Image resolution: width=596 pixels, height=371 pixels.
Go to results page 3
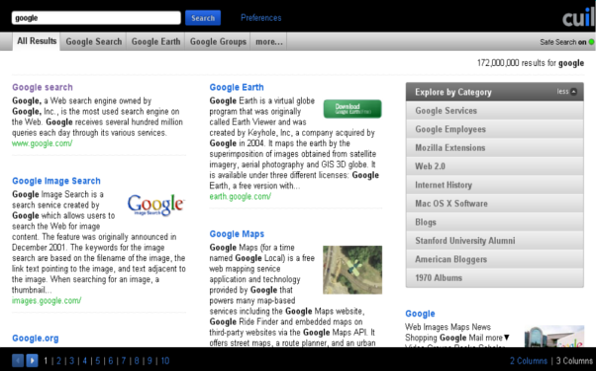(x=71, y=361)
